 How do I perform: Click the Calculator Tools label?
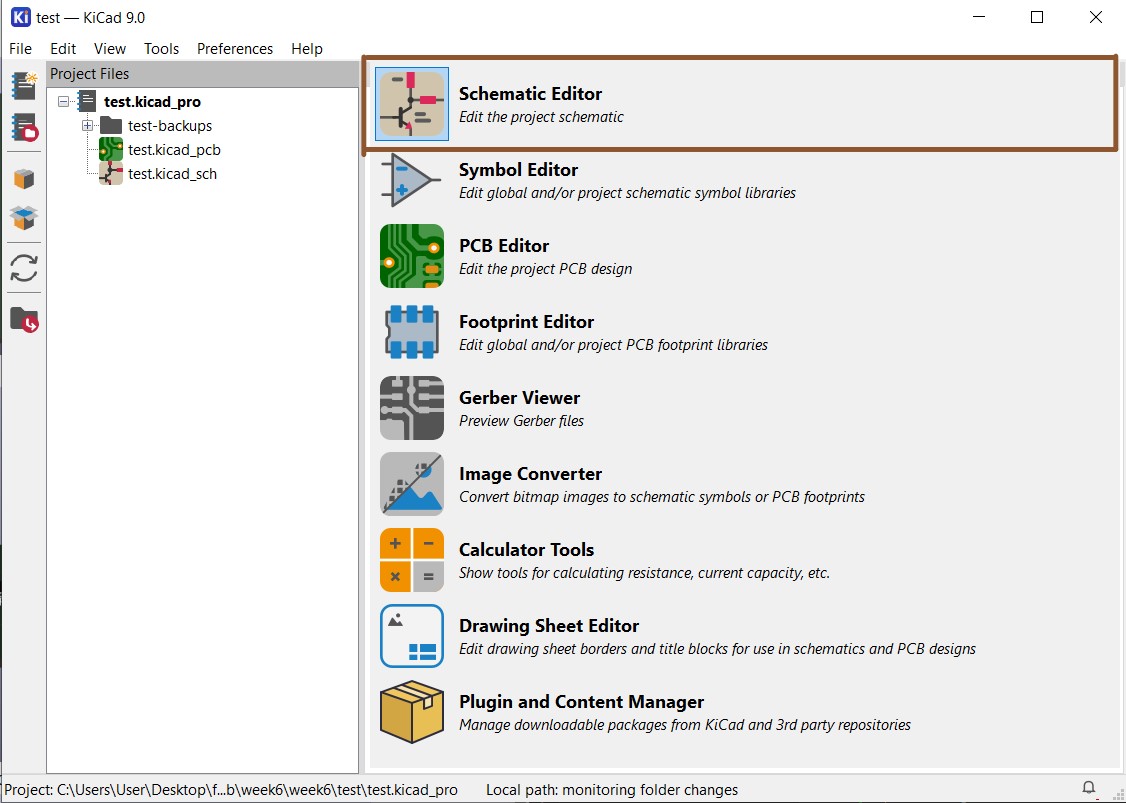pyautogui.click(x=526, y=550)
